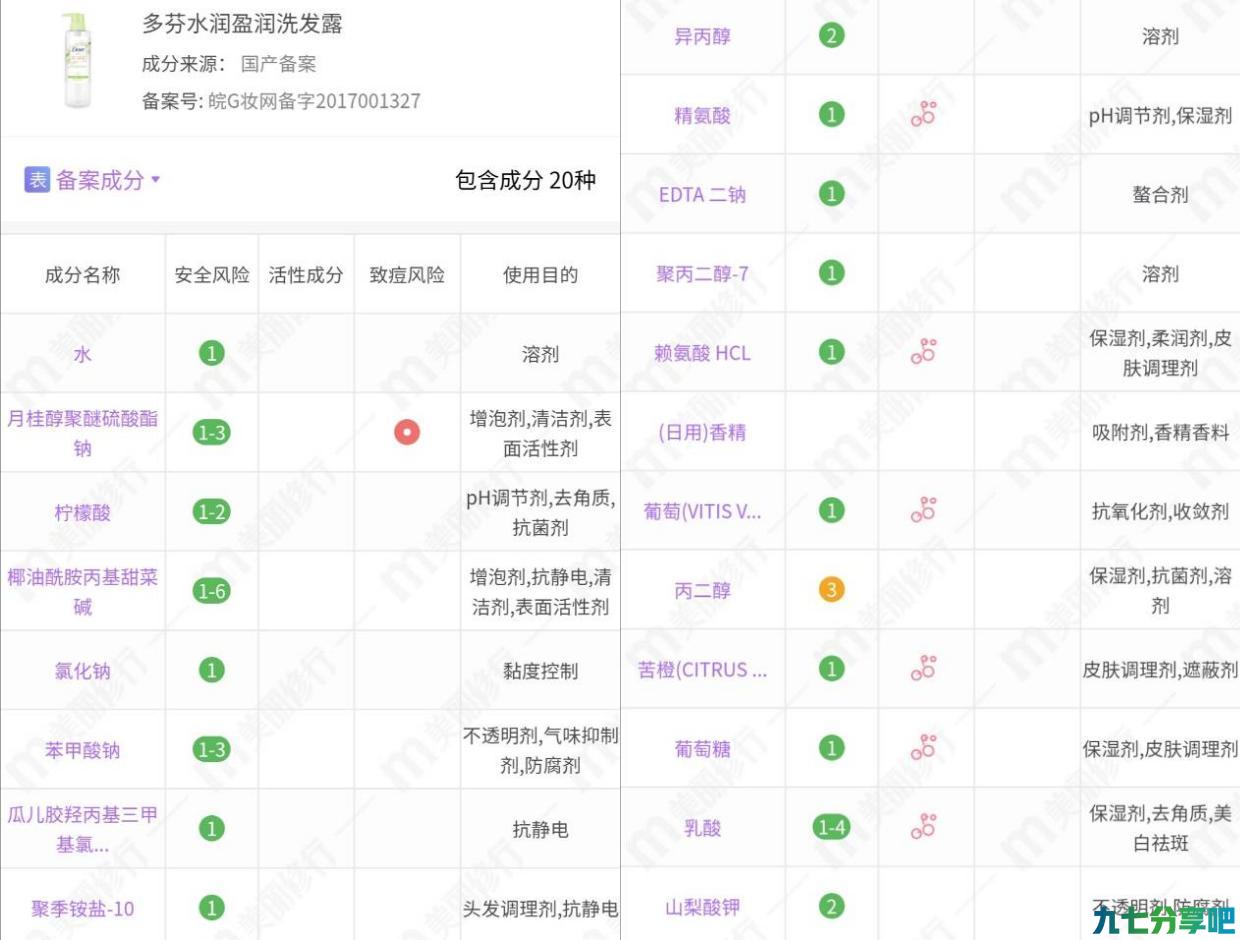Click the safety badge for 苦橙(CITRUS ...
Screen dimensions: 1240x940
pyautogui.click(x=831, y=669)
